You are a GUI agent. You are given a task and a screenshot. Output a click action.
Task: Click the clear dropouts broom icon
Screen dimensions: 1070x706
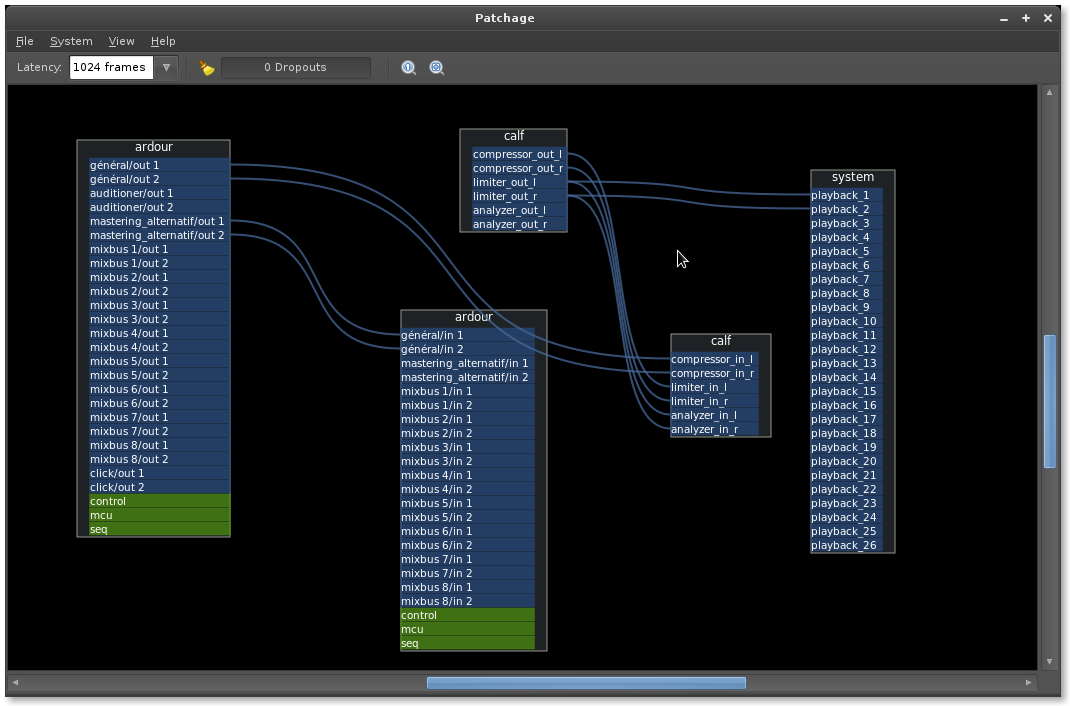tap(207, 68)
